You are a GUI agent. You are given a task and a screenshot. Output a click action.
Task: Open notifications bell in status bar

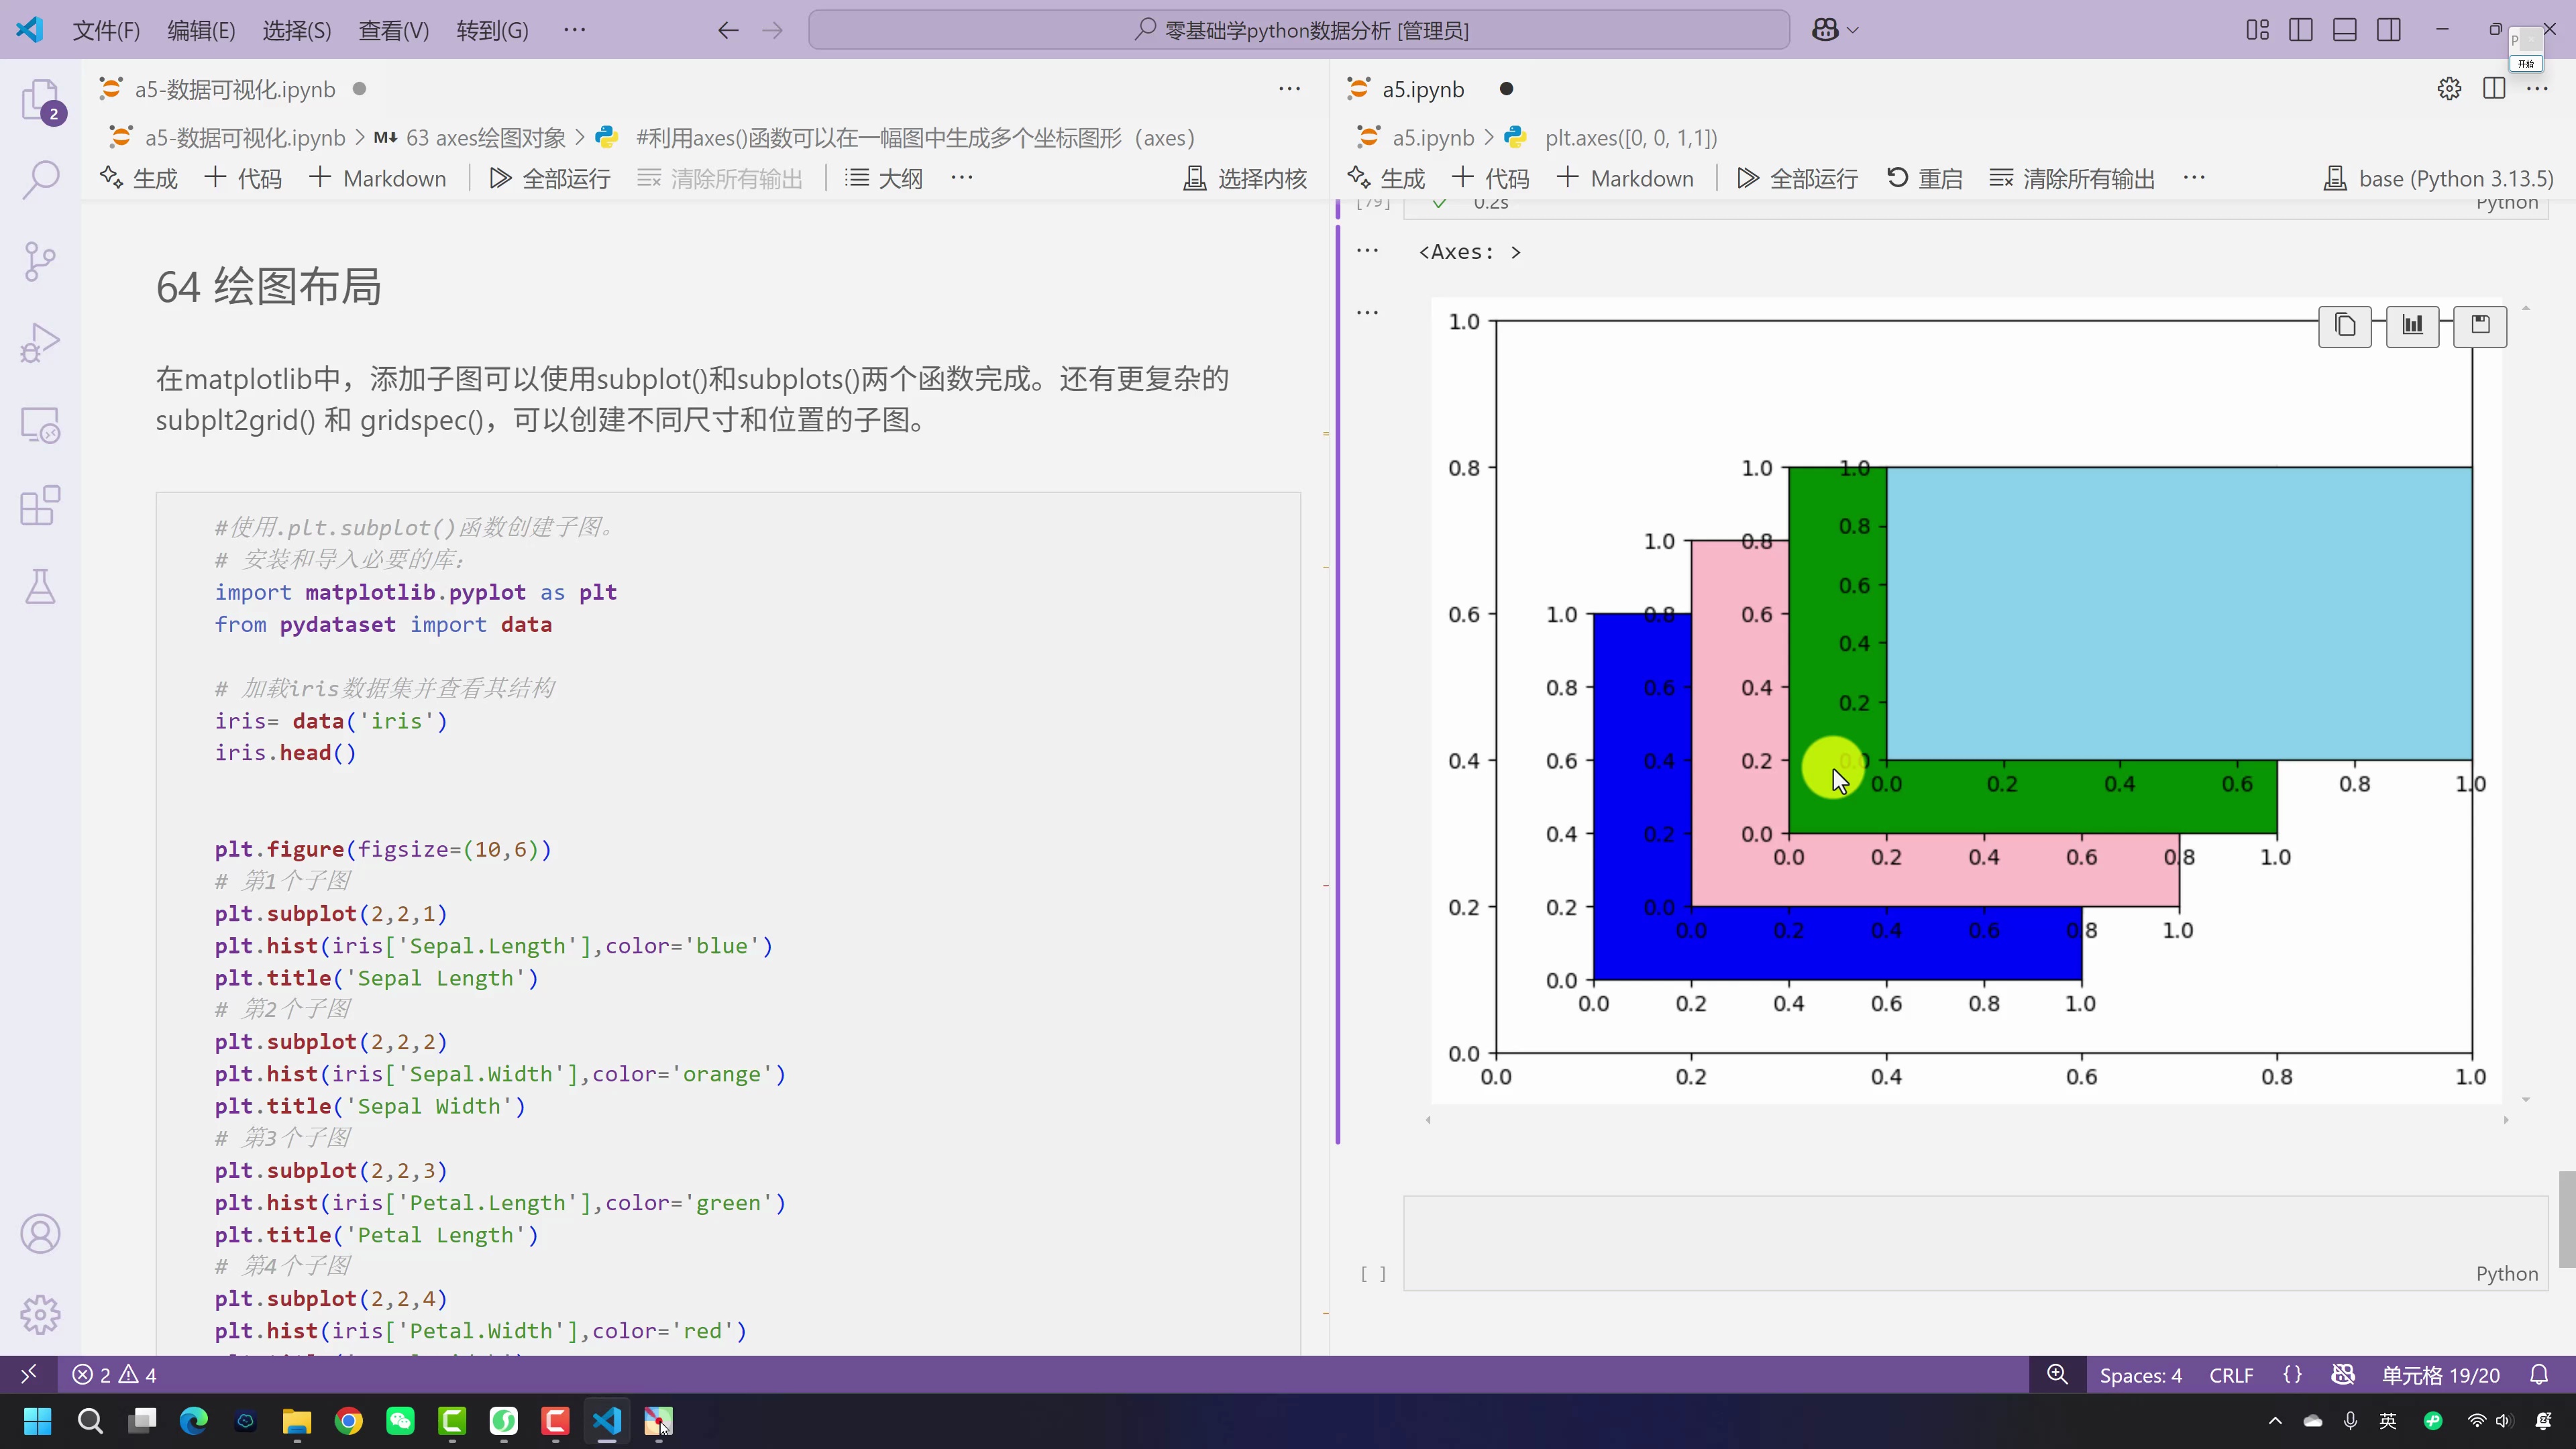click(x=2539, y=1375)
